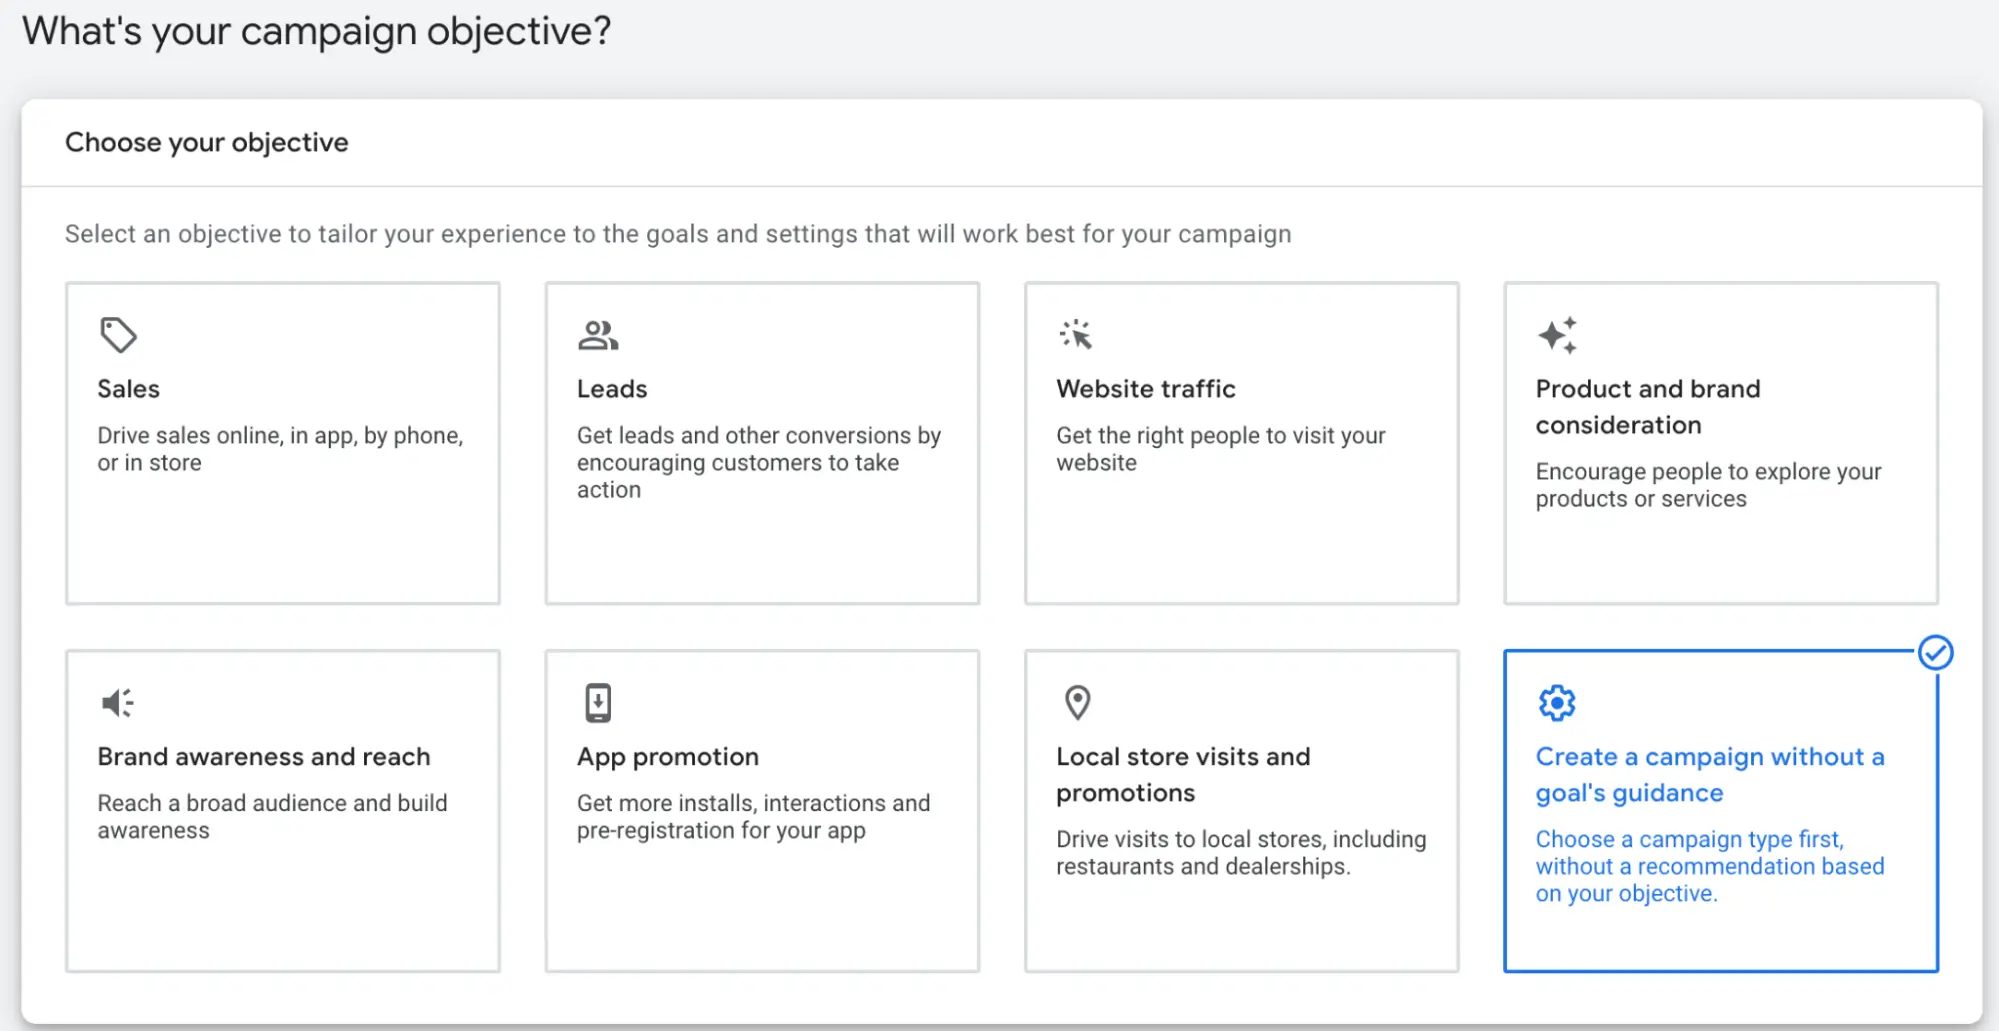Click 'Encourage people to explore your products' text
This screenshot has width=1999, height=1031.
point(1709,485)
